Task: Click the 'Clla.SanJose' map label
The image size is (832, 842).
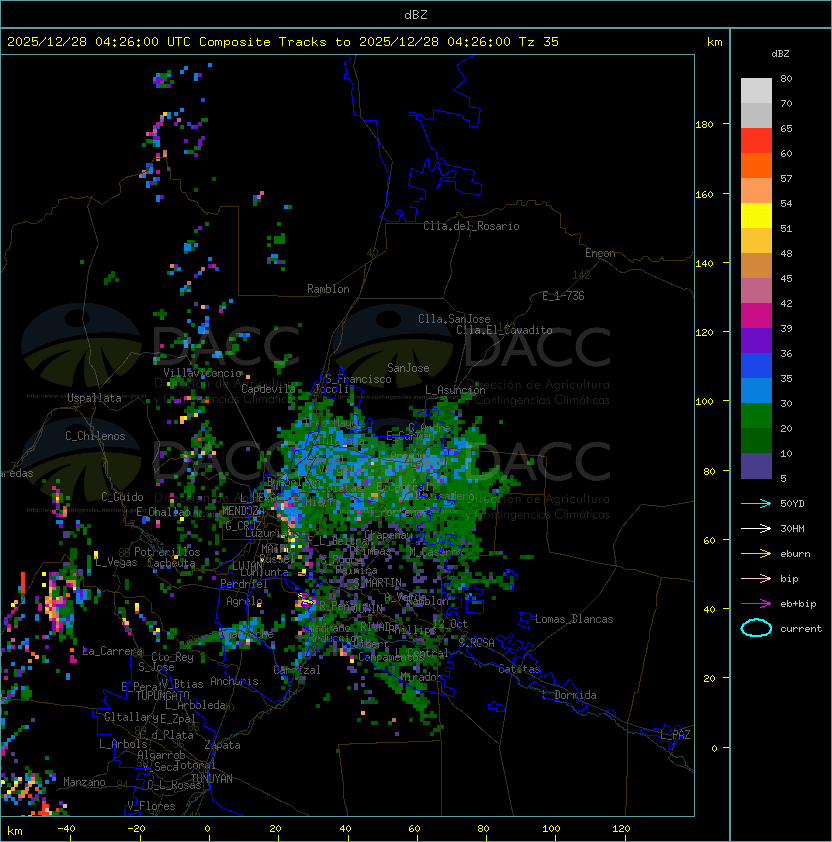Action: (x=454, y=319)
